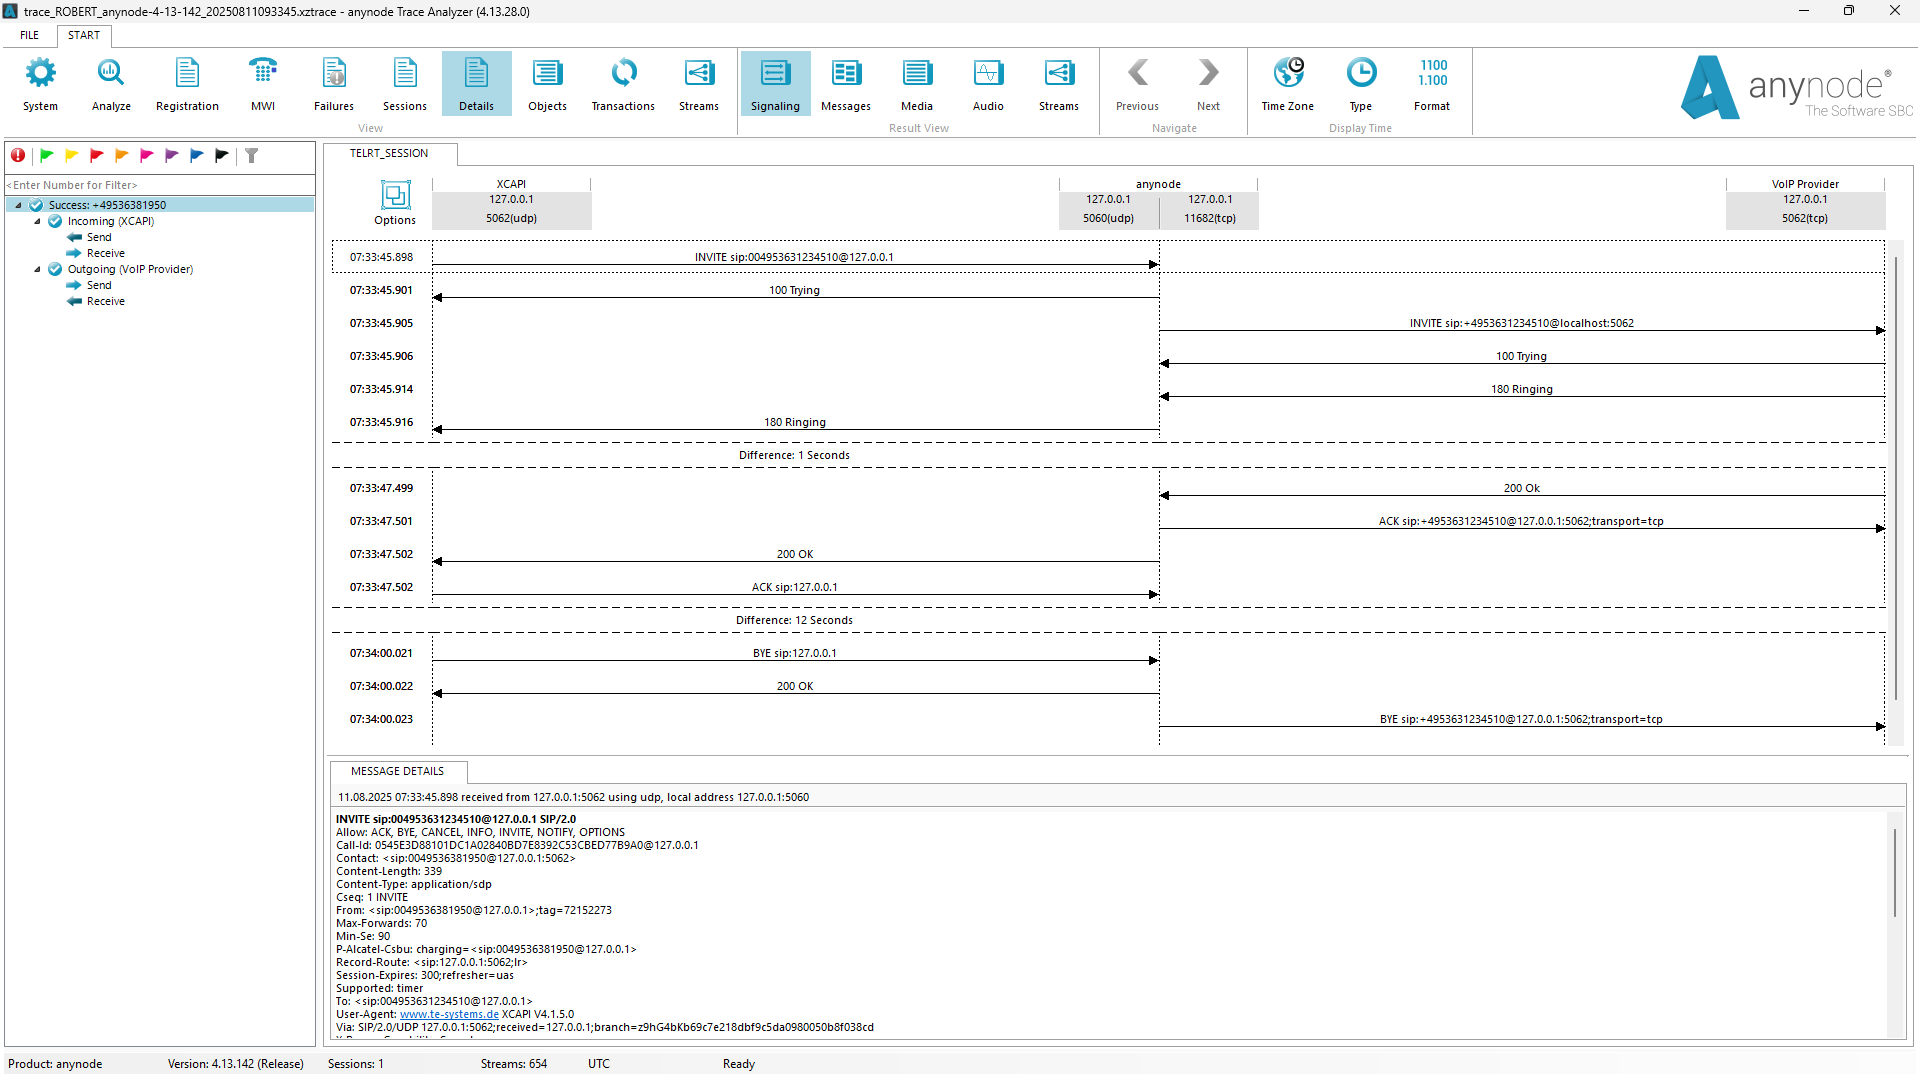Collapse the Outgoing (VoIP Provider) node
1920x1080 pixels.
click(37, 269)
